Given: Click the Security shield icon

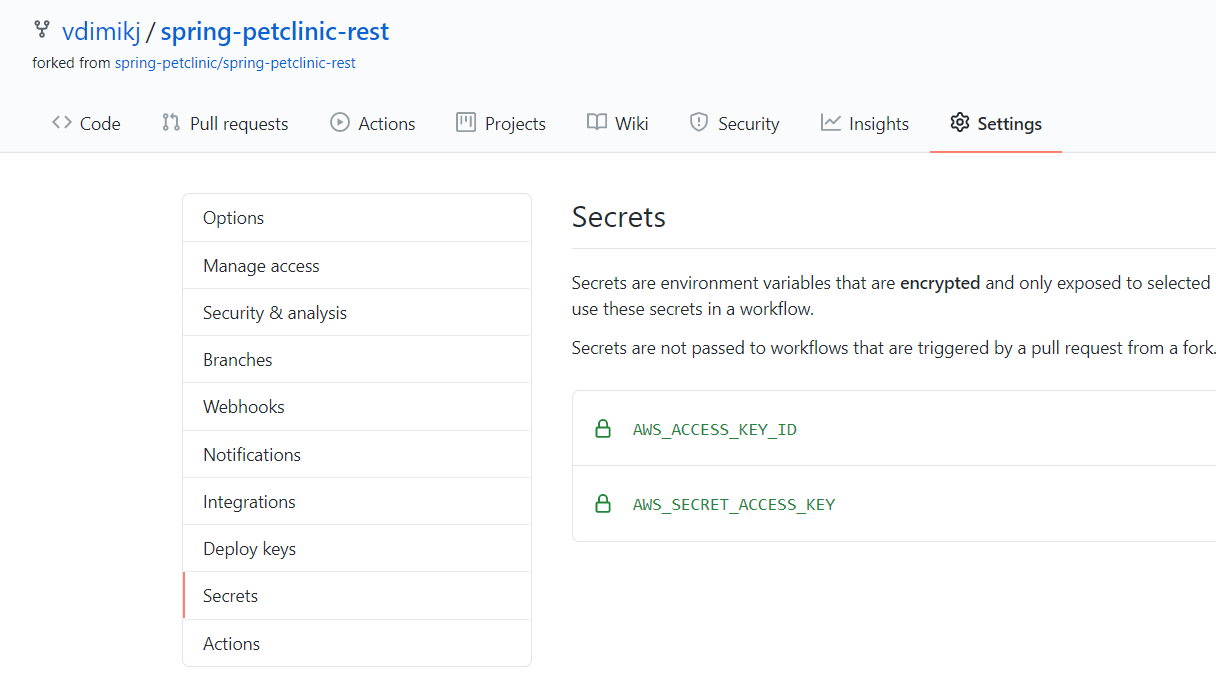Looking at the screenshot, I should pyautogui.click(x=699, y=123).
